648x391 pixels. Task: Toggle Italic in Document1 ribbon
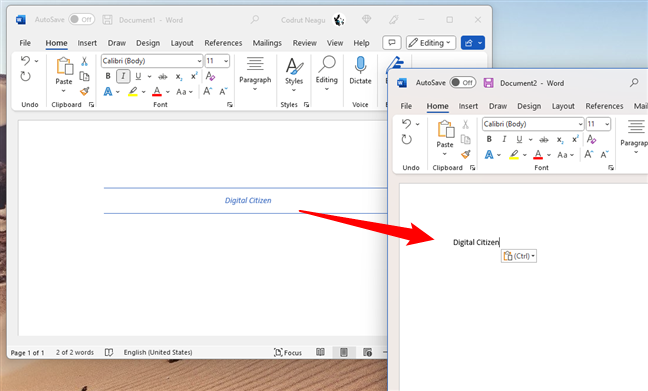(123, 76)
